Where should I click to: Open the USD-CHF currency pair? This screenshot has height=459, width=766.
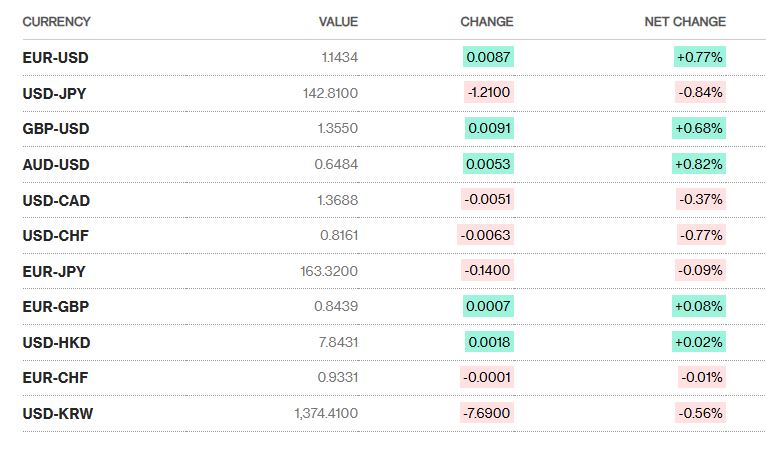click(55, 236)
